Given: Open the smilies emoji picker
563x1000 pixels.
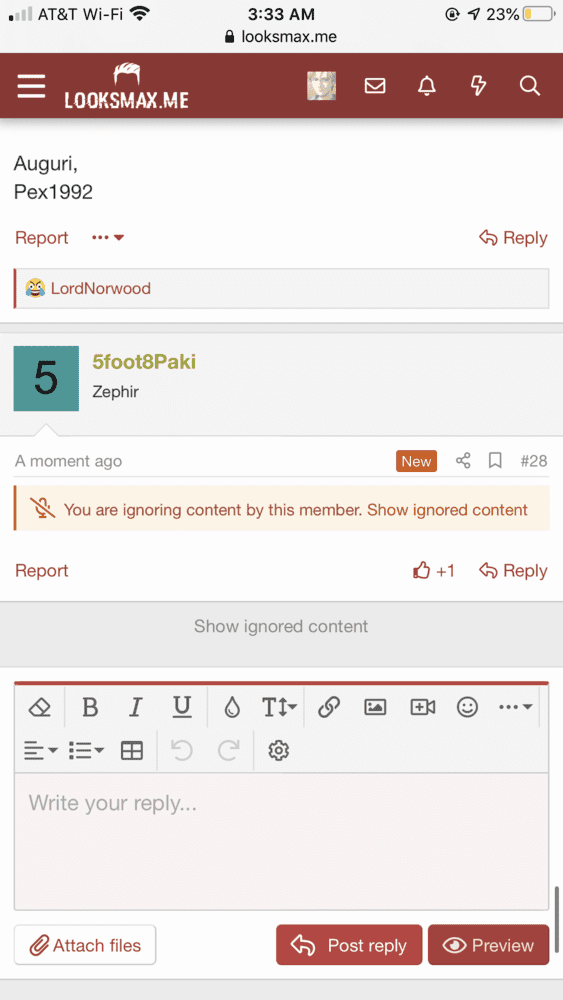Looking at the screenshot, I should [467, 707].
